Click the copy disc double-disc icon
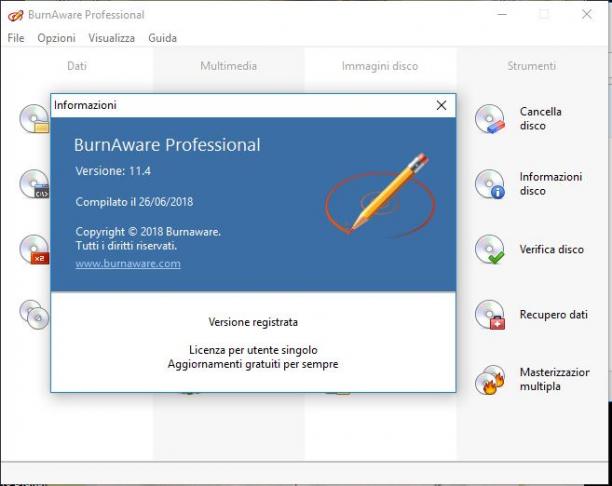The width and height of the screenshot is (612, 486). 35,315
